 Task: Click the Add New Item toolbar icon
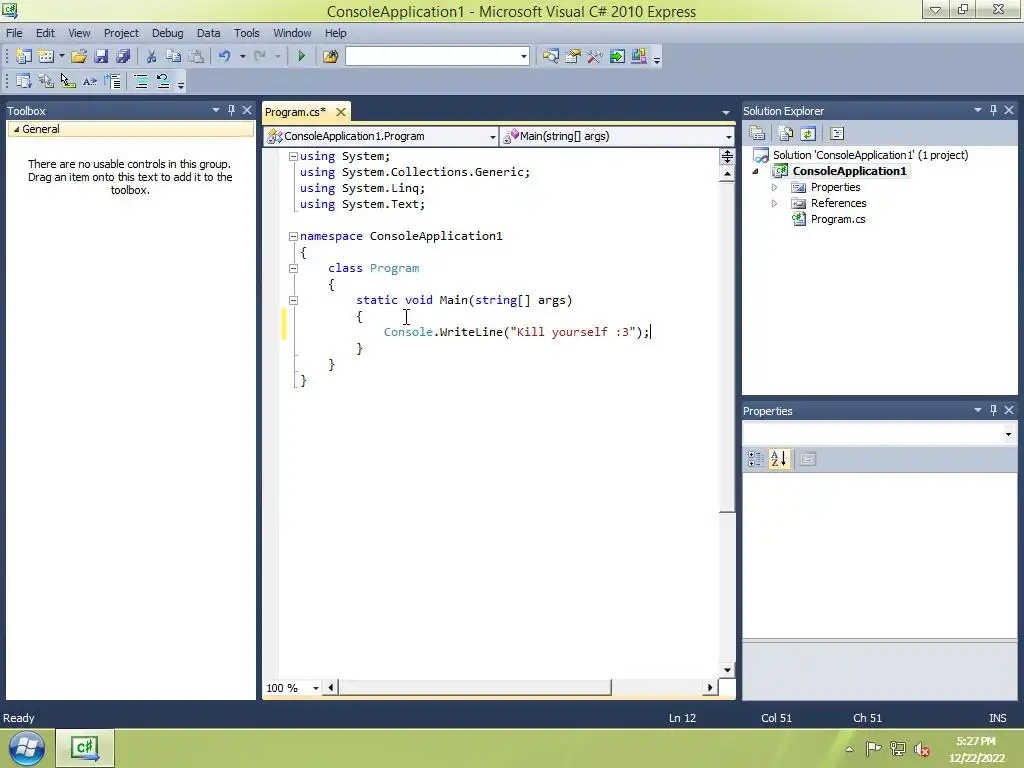coord(46,57)
